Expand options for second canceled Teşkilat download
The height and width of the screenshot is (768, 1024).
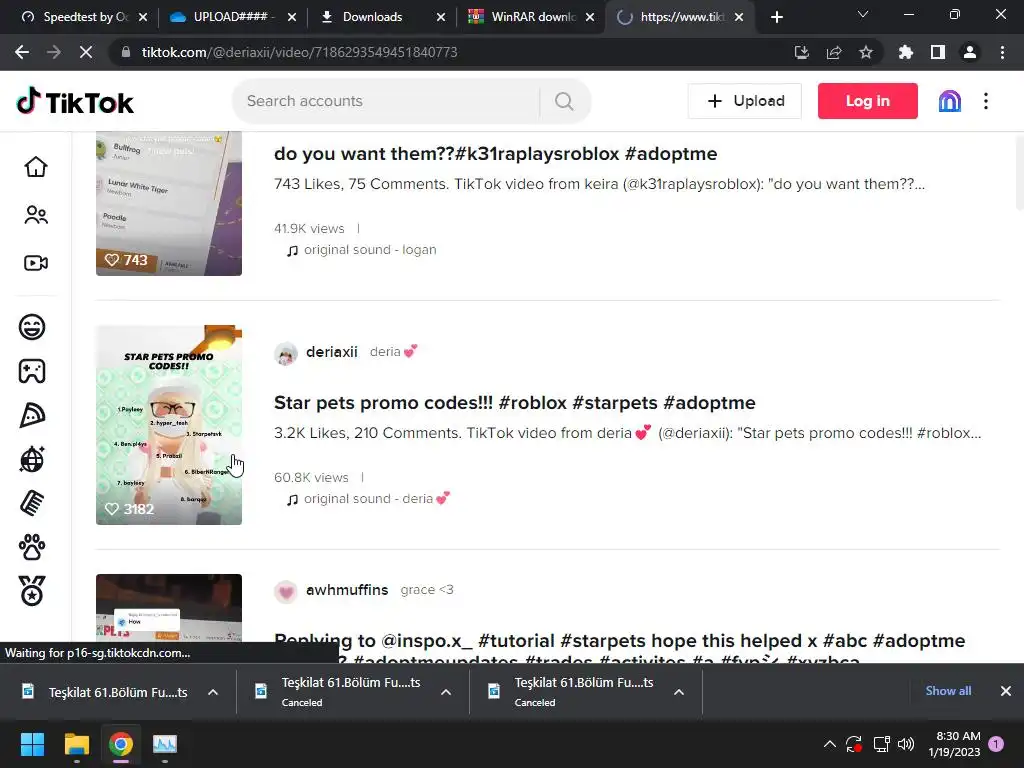click(x=446, y=692)
